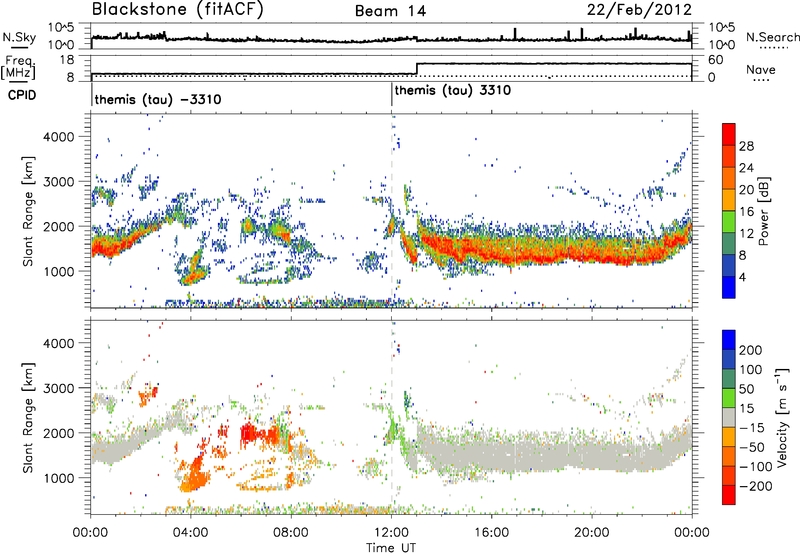The image size is (800, 554).
Task: Click the "Slant Range [km]" label of velocity panel
Action: (x=28, y=418)
